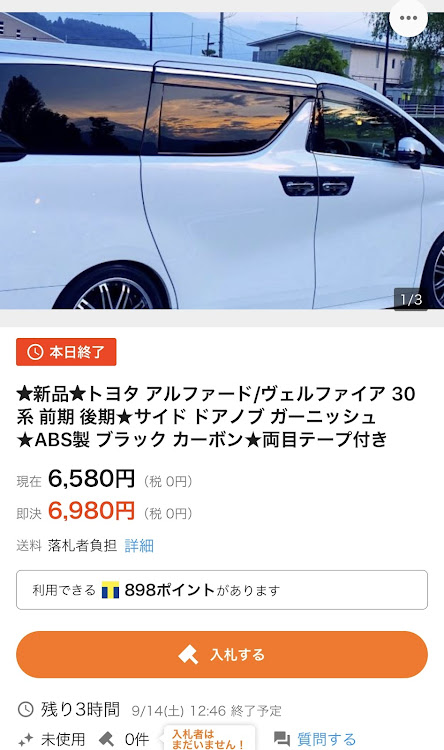444x750 pixels.
Task: Click the 入札する bid button
Action: pyautogui.click(x=222, y=654)
